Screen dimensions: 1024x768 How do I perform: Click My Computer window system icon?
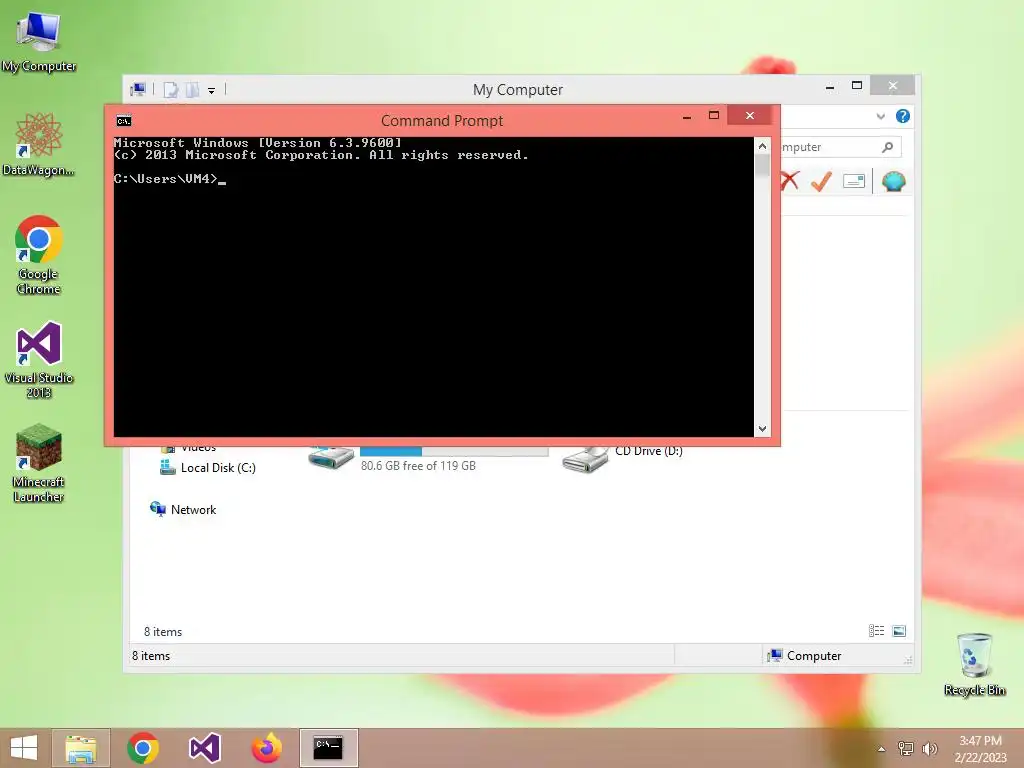coord(138,89)
